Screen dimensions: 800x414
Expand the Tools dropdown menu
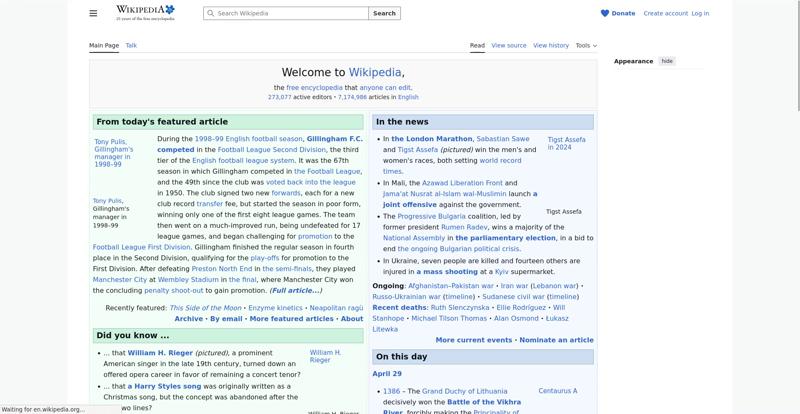click(x=585, y=45)
